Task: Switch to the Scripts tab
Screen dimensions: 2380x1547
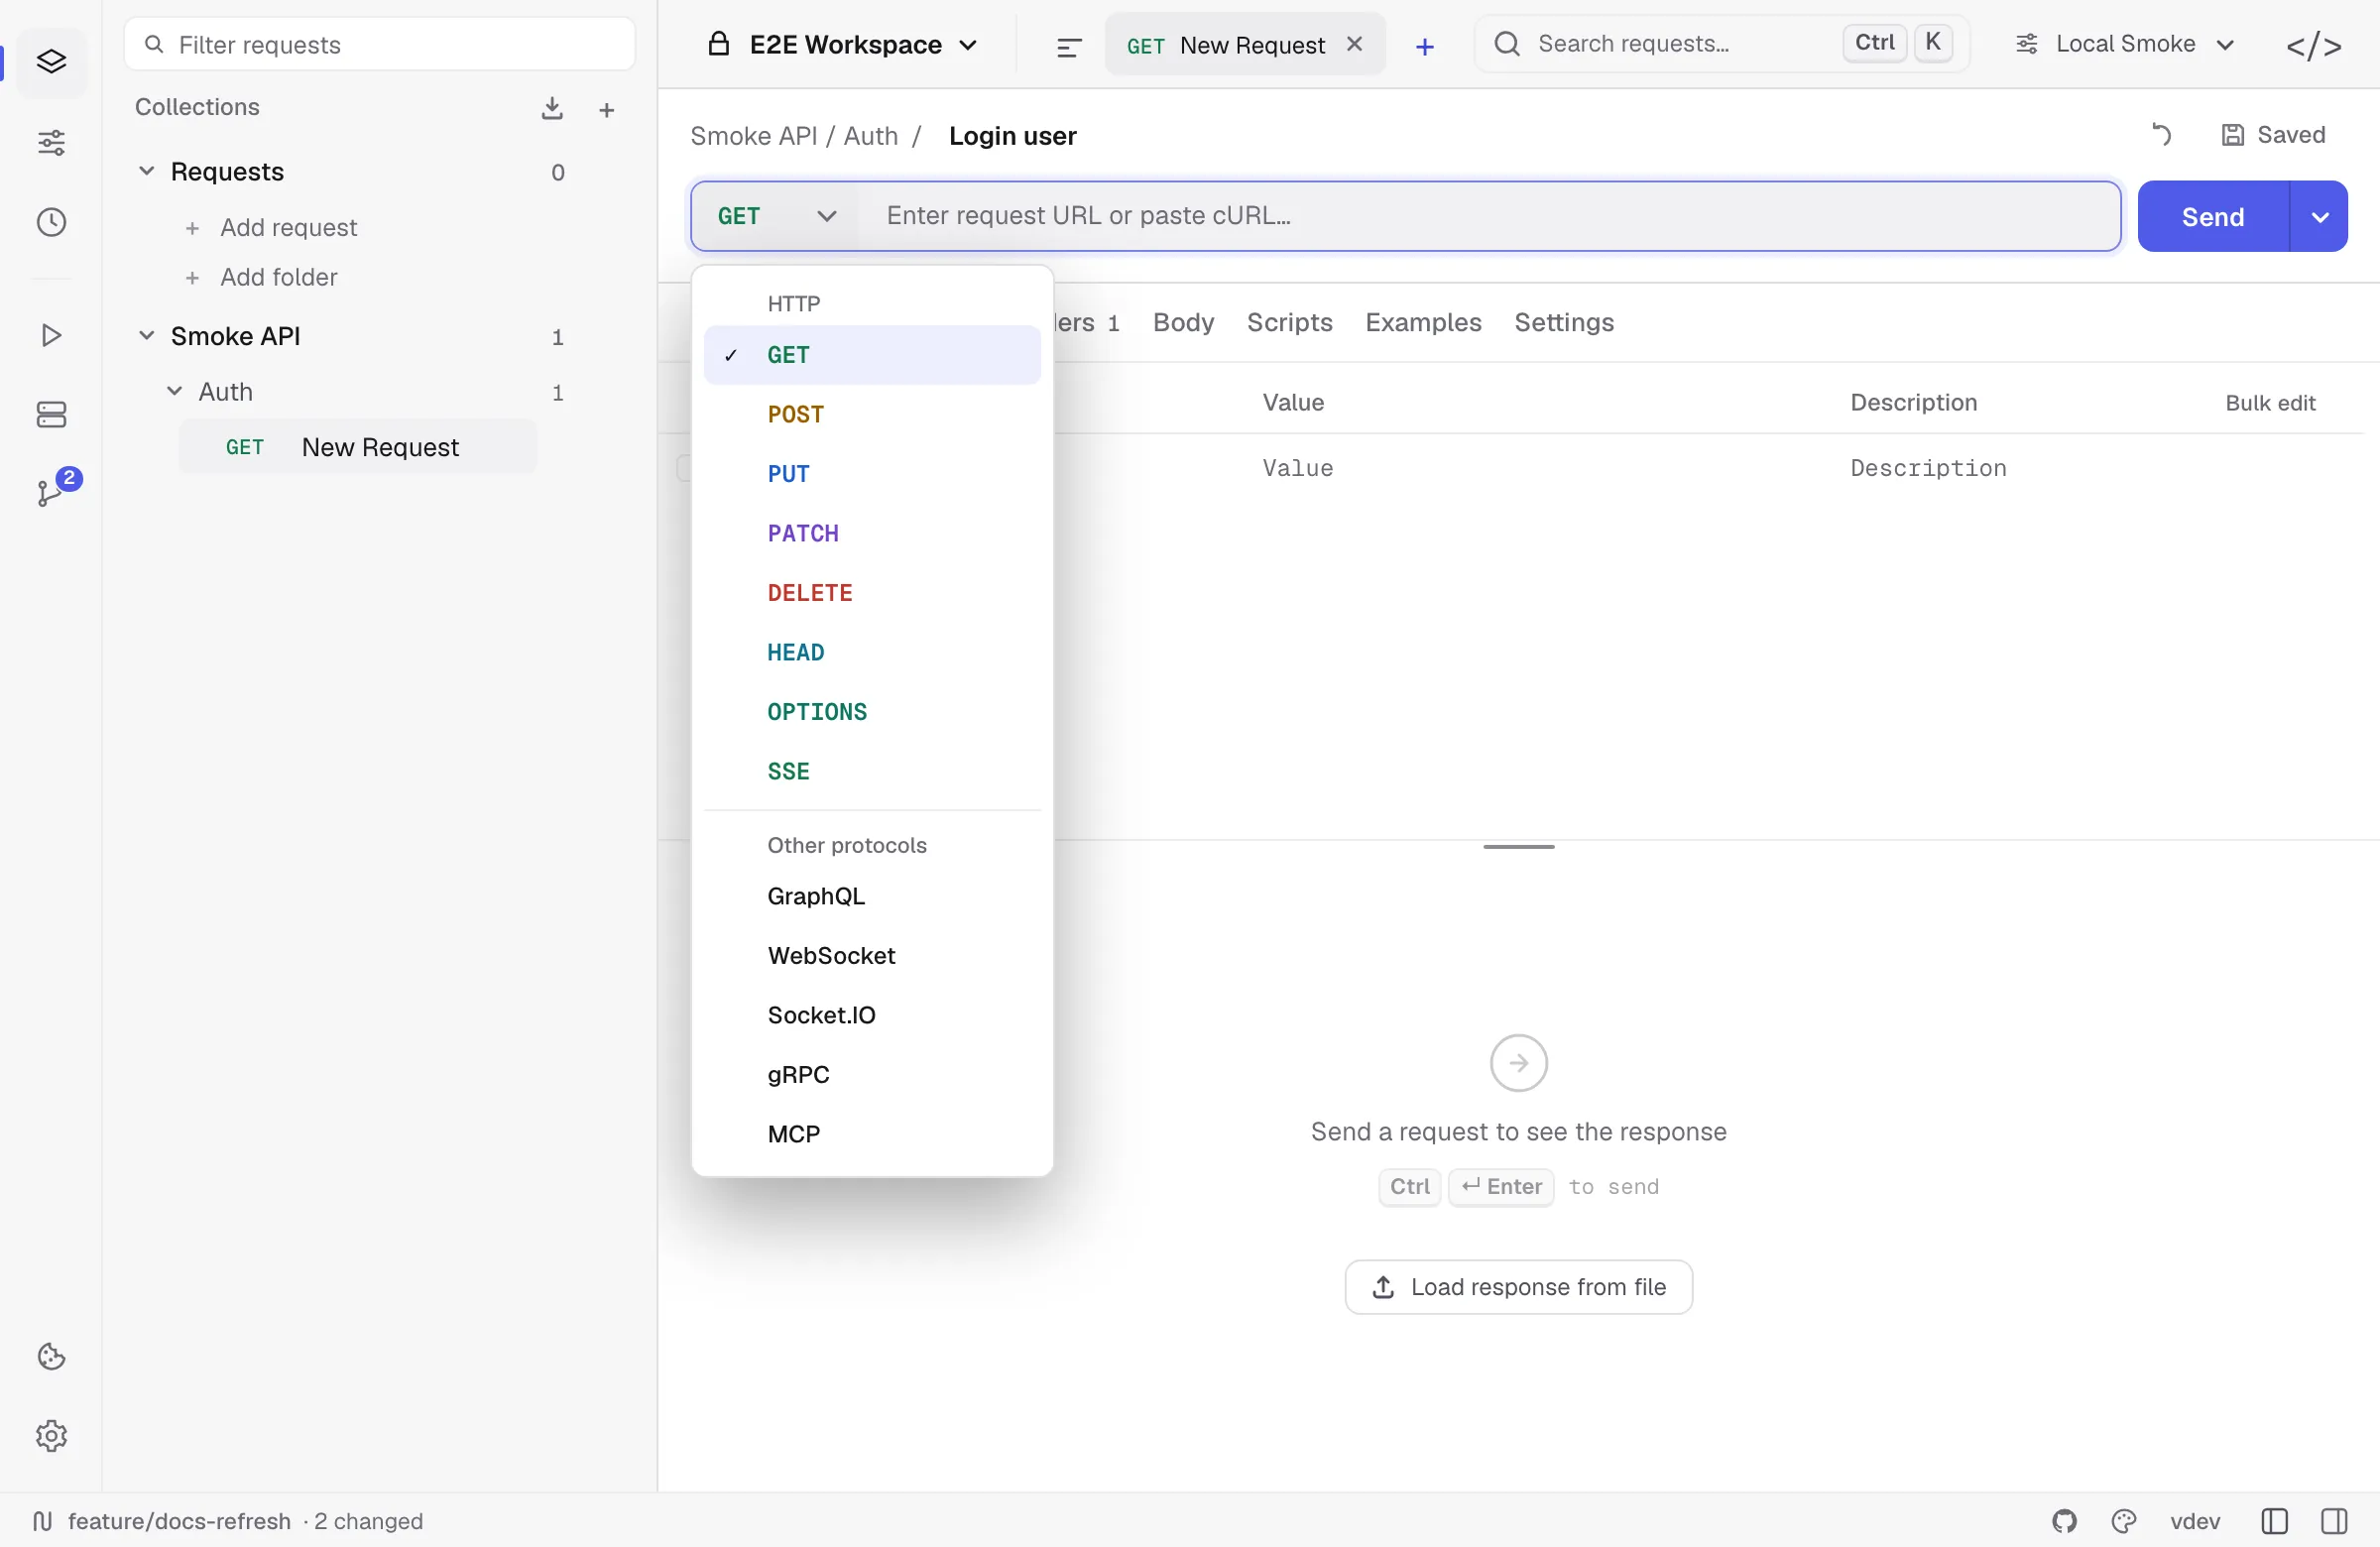Action: point(1289,322)
